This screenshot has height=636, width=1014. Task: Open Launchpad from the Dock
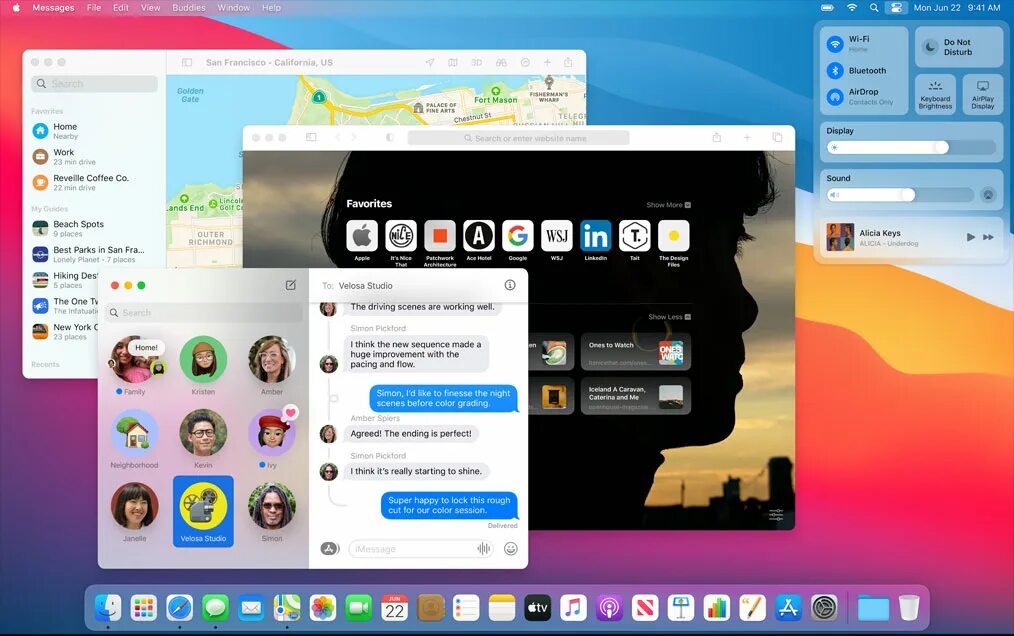pyautogui.click(x=144, y=607)
